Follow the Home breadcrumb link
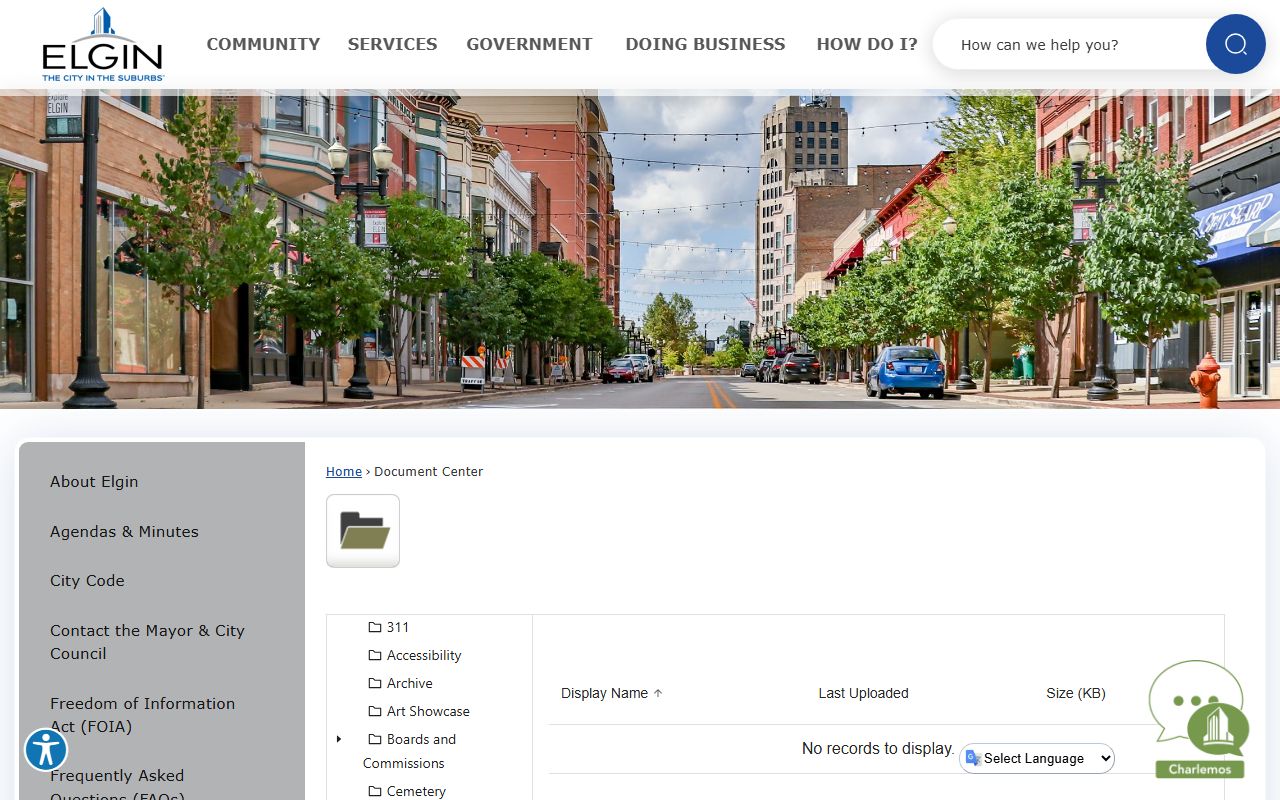The height and width of the screenshot is (800, 1280). pyautogui.click(x=344, y=471)
